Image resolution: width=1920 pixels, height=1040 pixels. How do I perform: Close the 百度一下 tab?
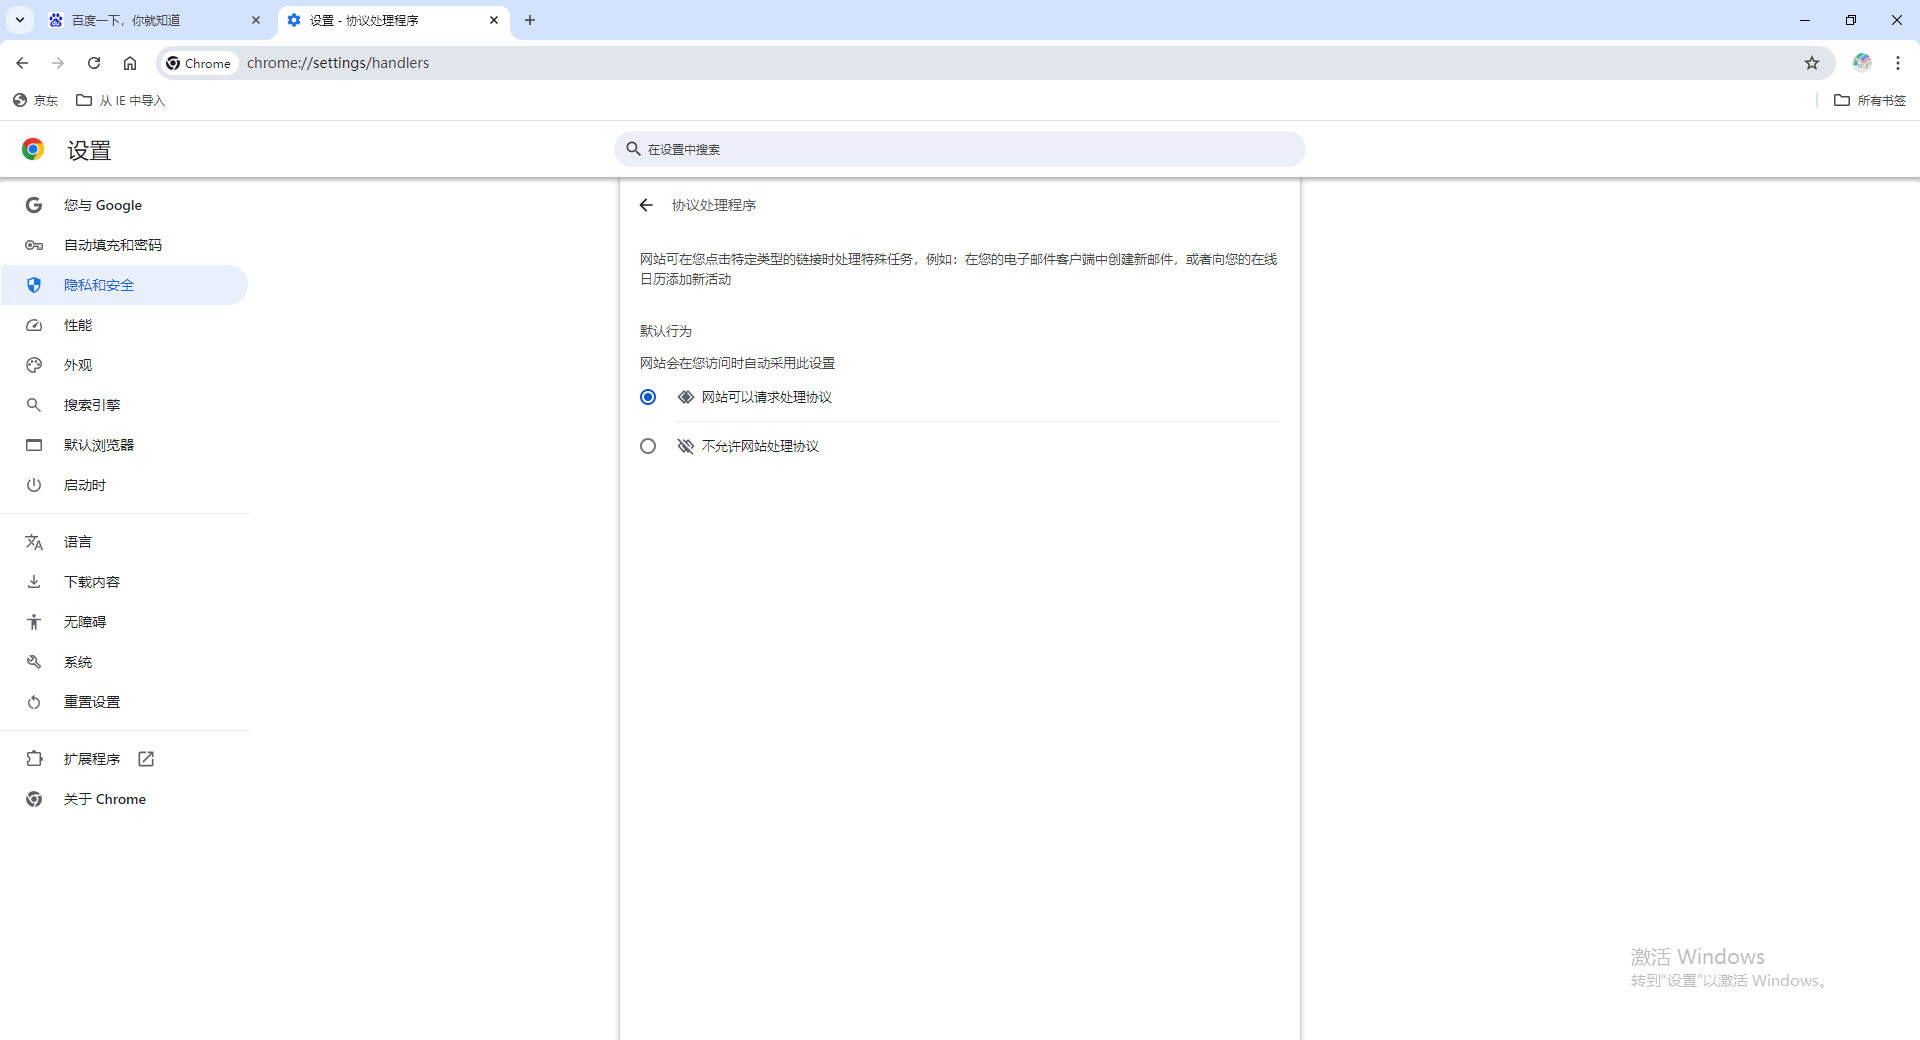coord(256,20)
